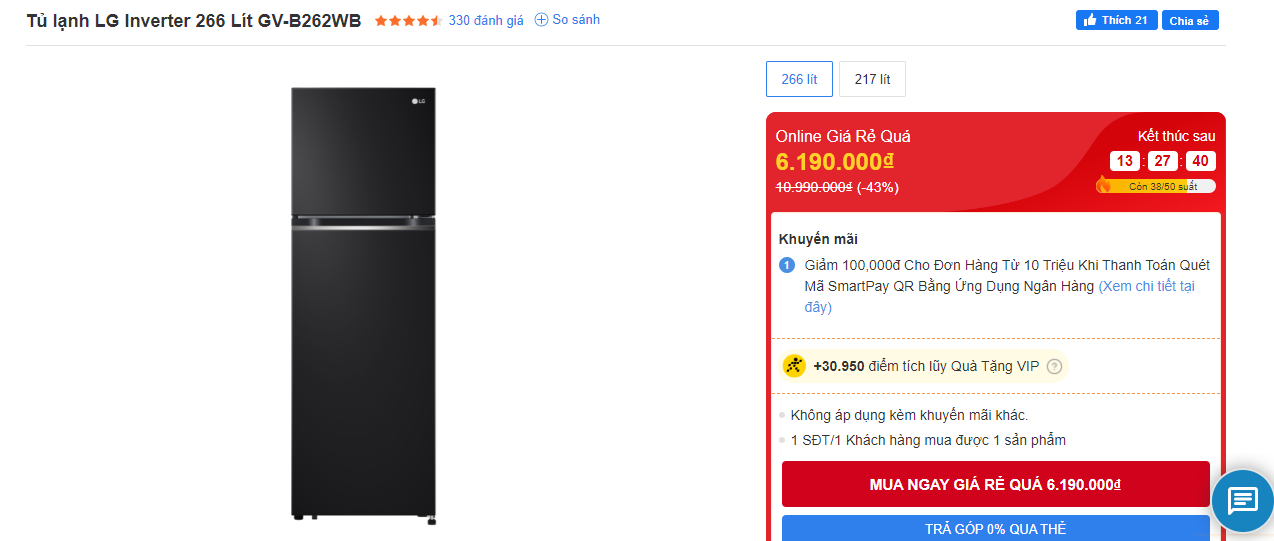Select the 217 lít capacity option
1274x541 pixels.
(x=872, y=79)
